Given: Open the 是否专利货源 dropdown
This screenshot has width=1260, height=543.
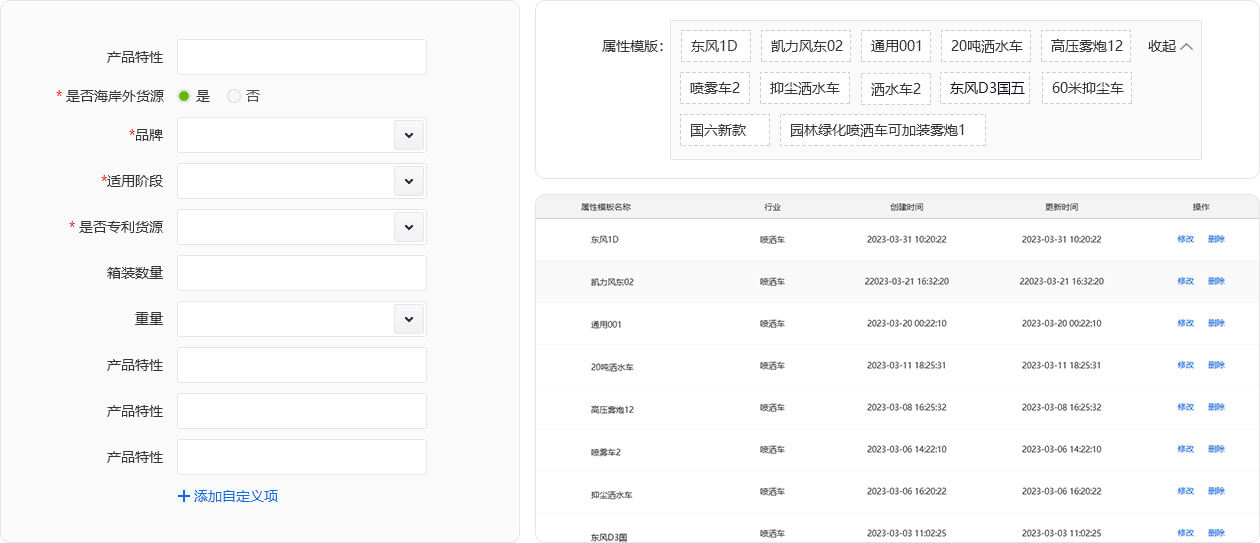Looking at the screenshot, I should 408,227.
